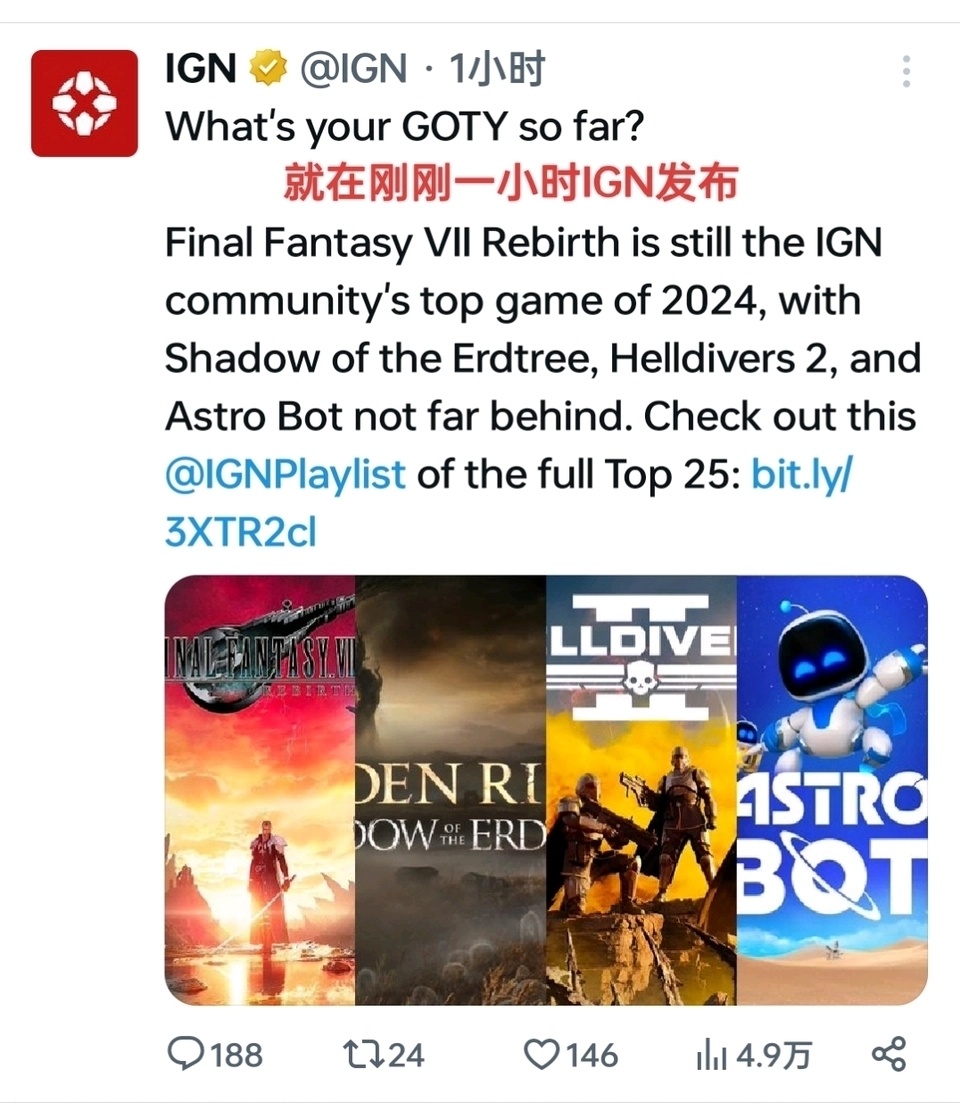Open Astro Bot cover image

(832, 790)
